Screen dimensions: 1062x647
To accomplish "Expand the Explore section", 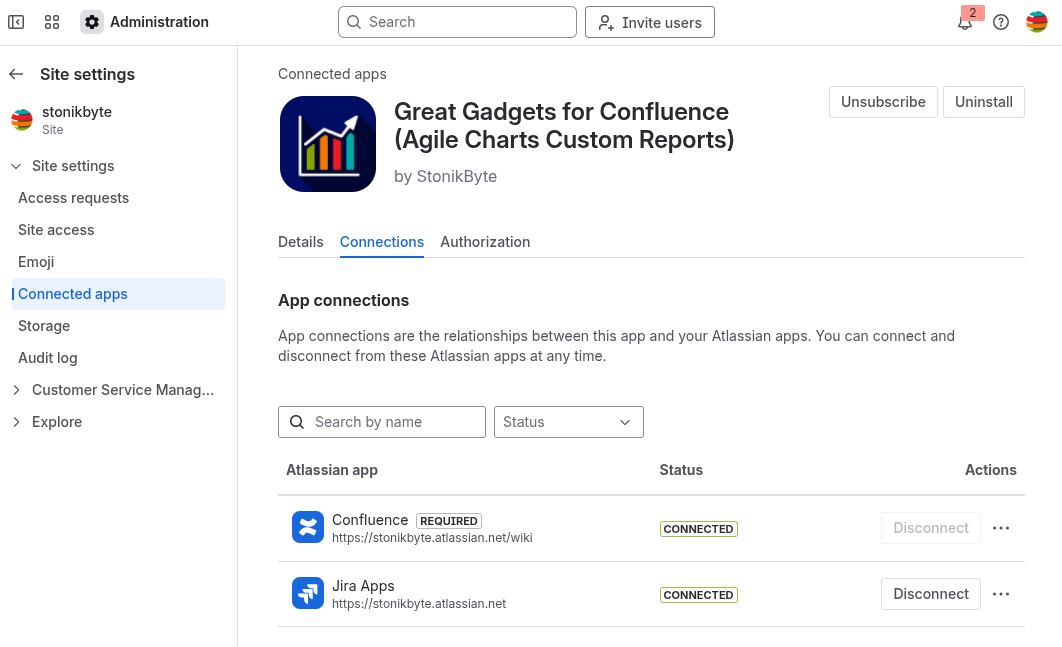I will (16, 422).
